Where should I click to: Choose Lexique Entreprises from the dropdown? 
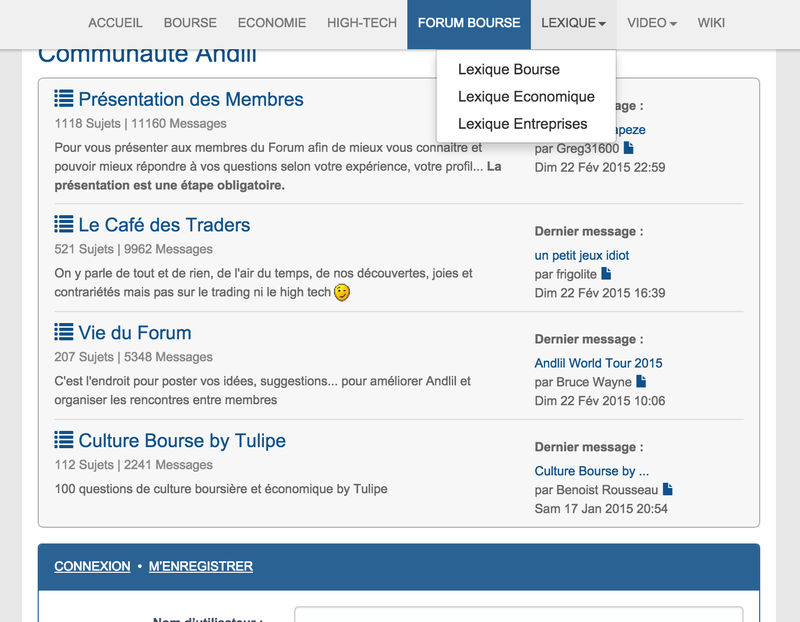click(x=522, y=124)
